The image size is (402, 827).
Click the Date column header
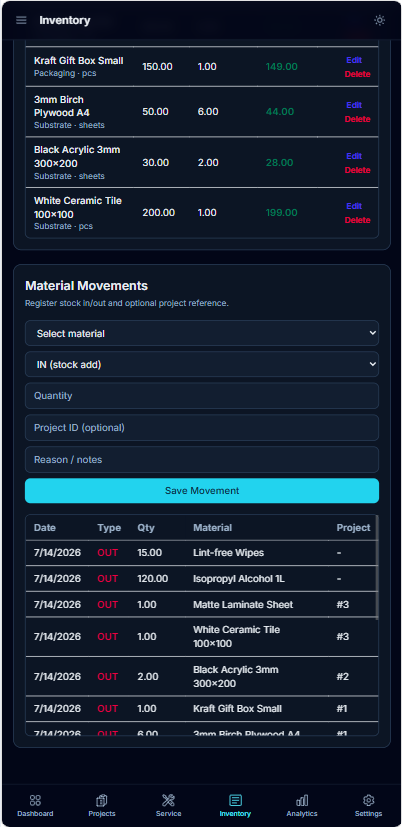pyautogui.click(x=45, y=527)
